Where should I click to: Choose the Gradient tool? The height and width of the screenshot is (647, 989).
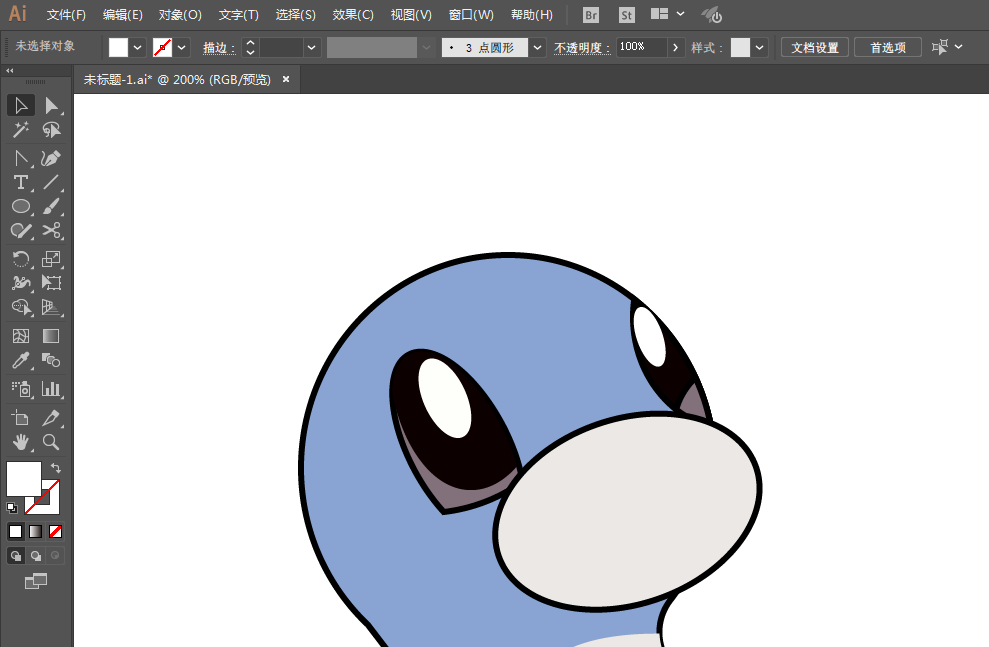pos(51,336)
